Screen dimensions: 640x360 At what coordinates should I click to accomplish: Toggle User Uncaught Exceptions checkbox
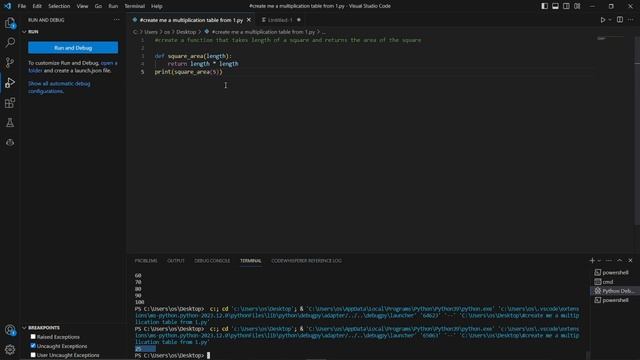pos(33,355)
